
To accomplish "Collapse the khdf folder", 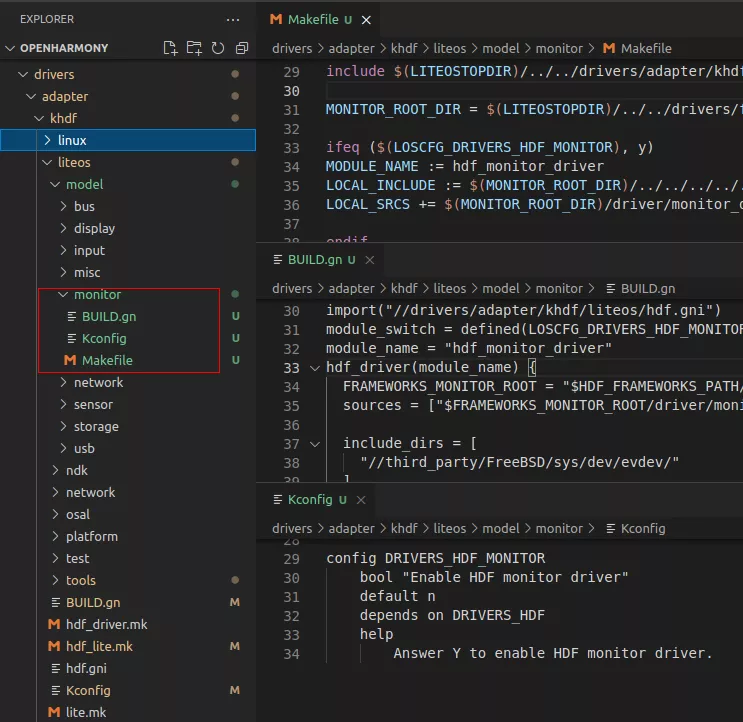I will [128, 118].
